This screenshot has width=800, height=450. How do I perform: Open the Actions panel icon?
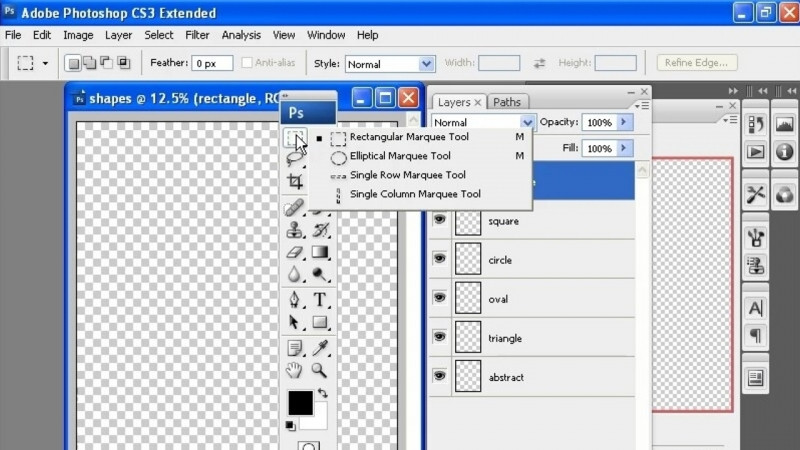click(x=756, y=152)
